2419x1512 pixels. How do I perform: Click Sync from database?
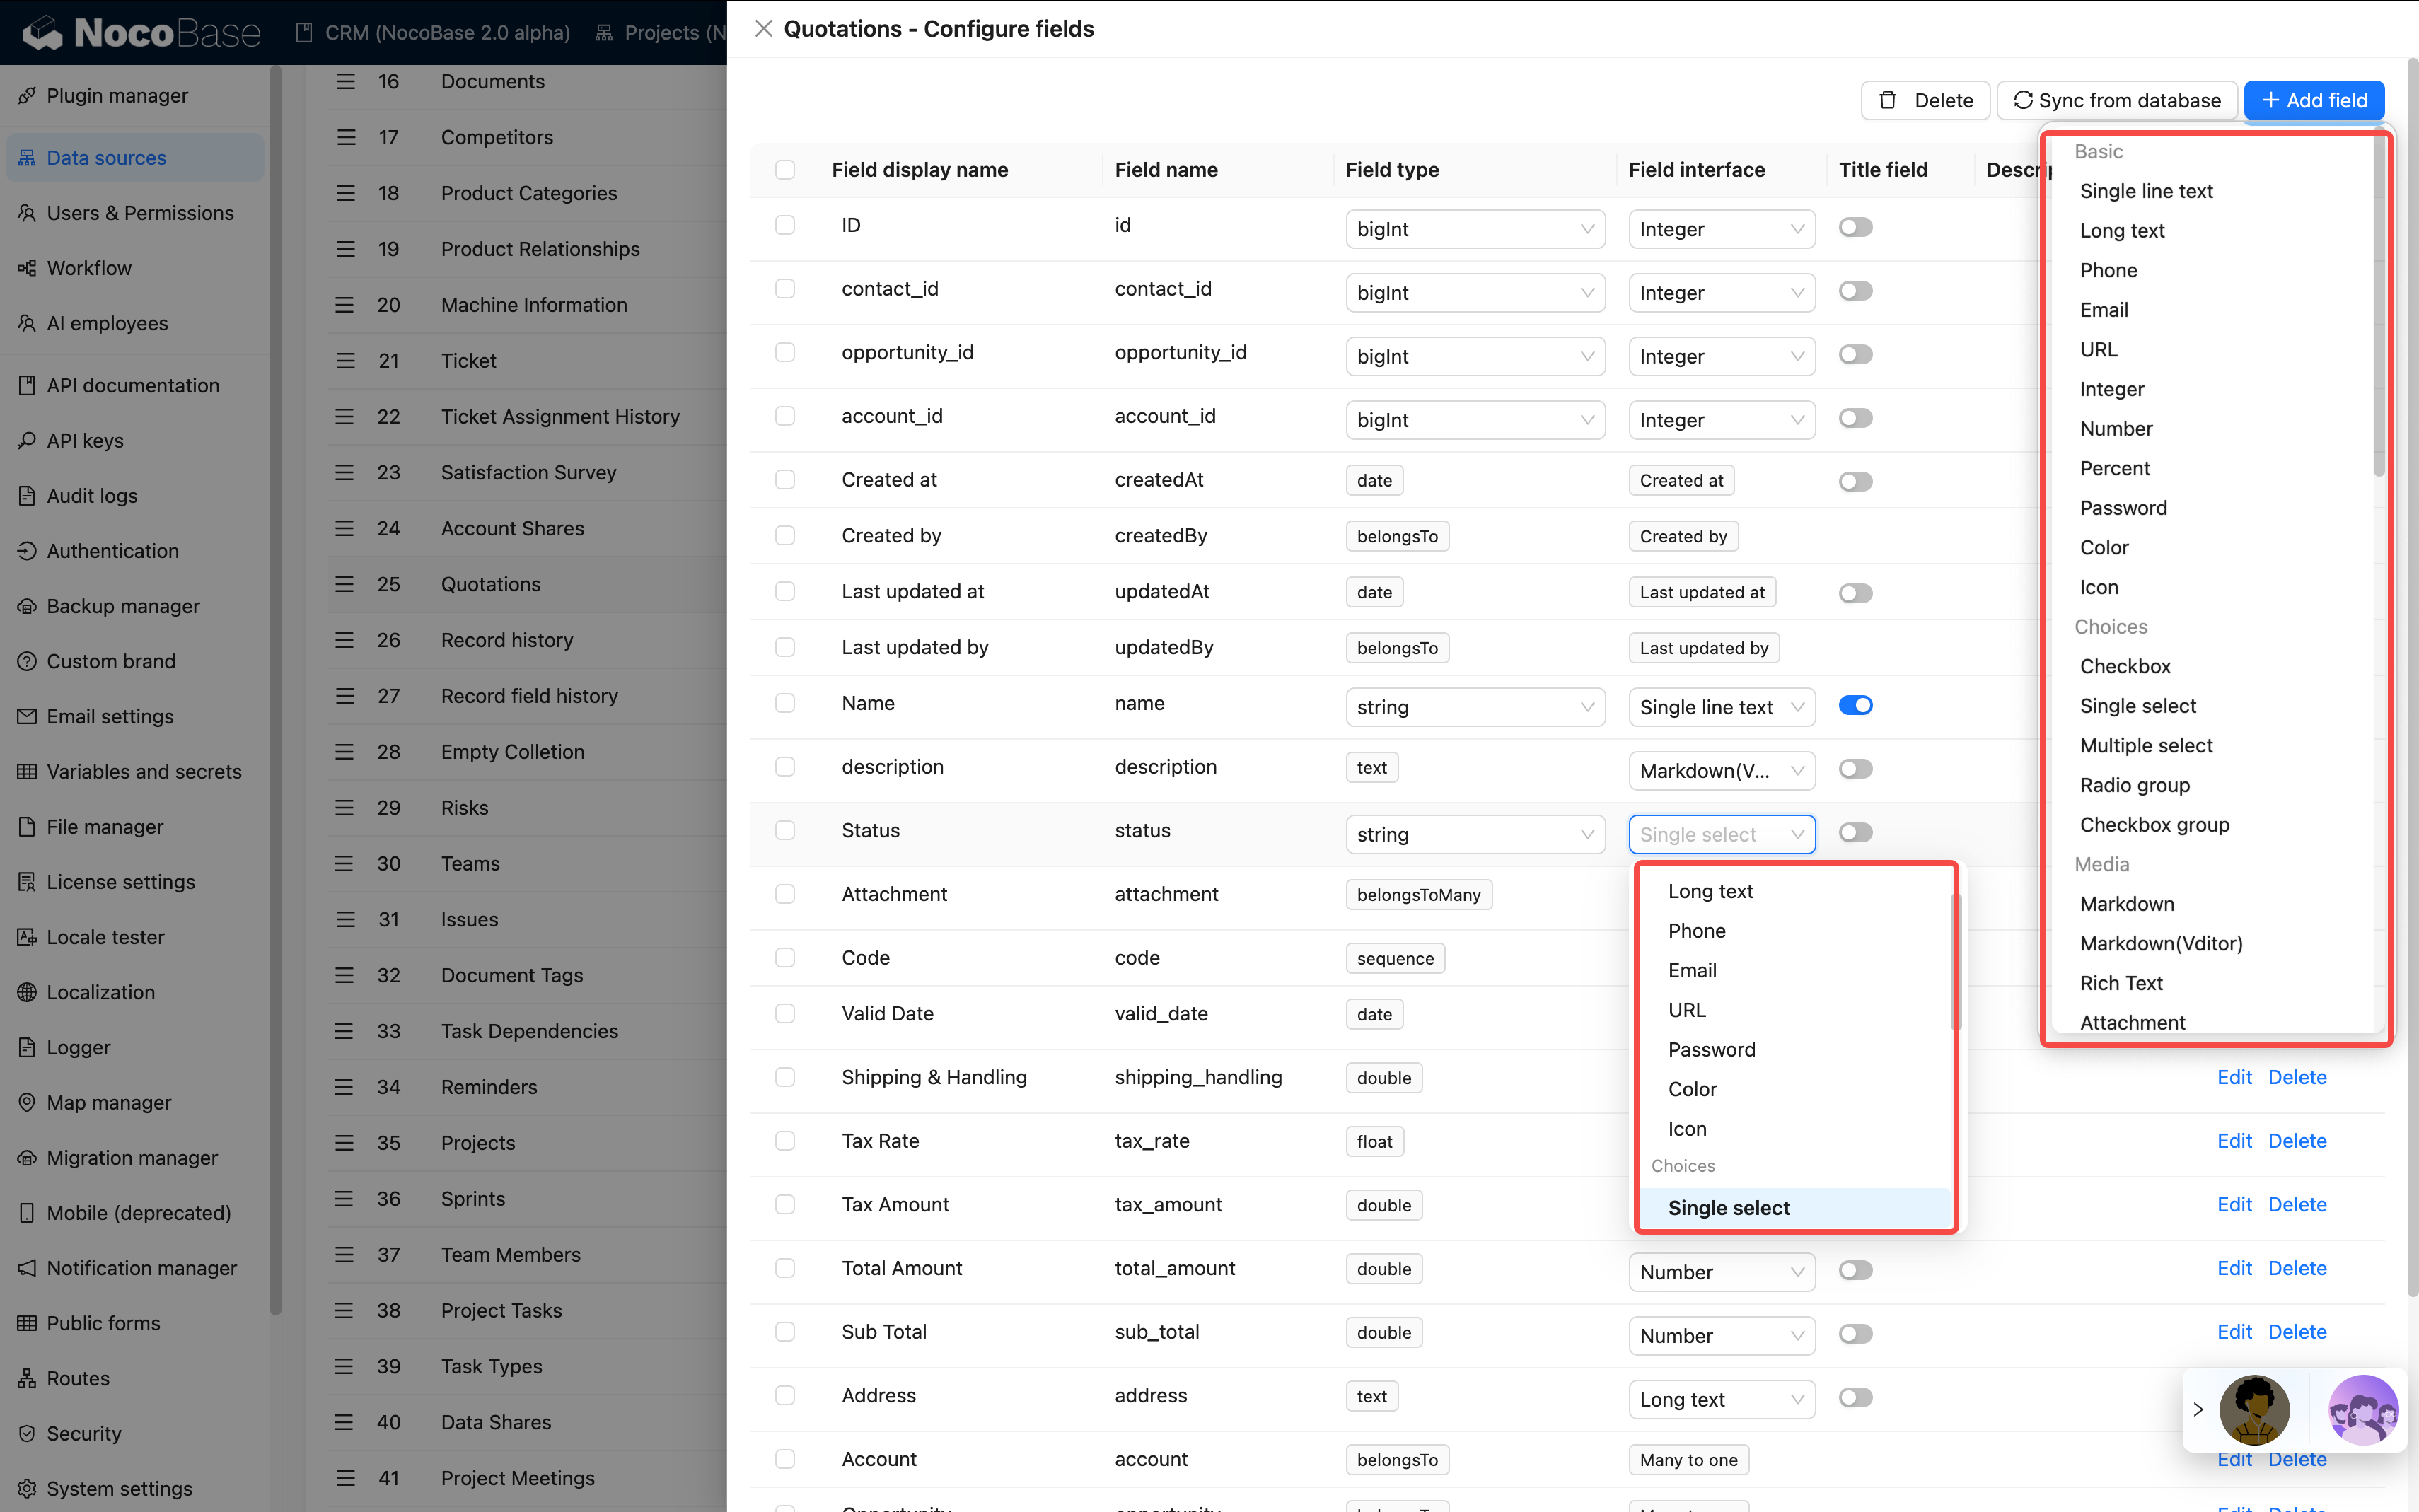2117,100
